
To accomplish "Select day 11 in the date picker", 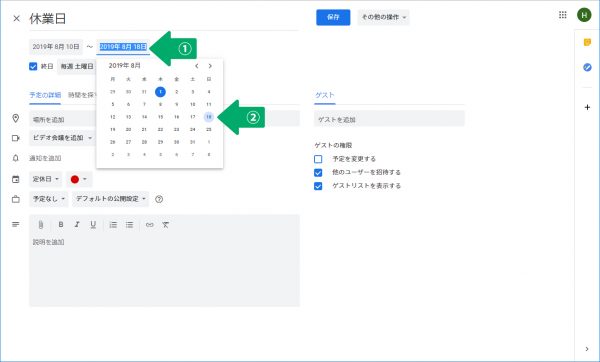I will [209, 104].
